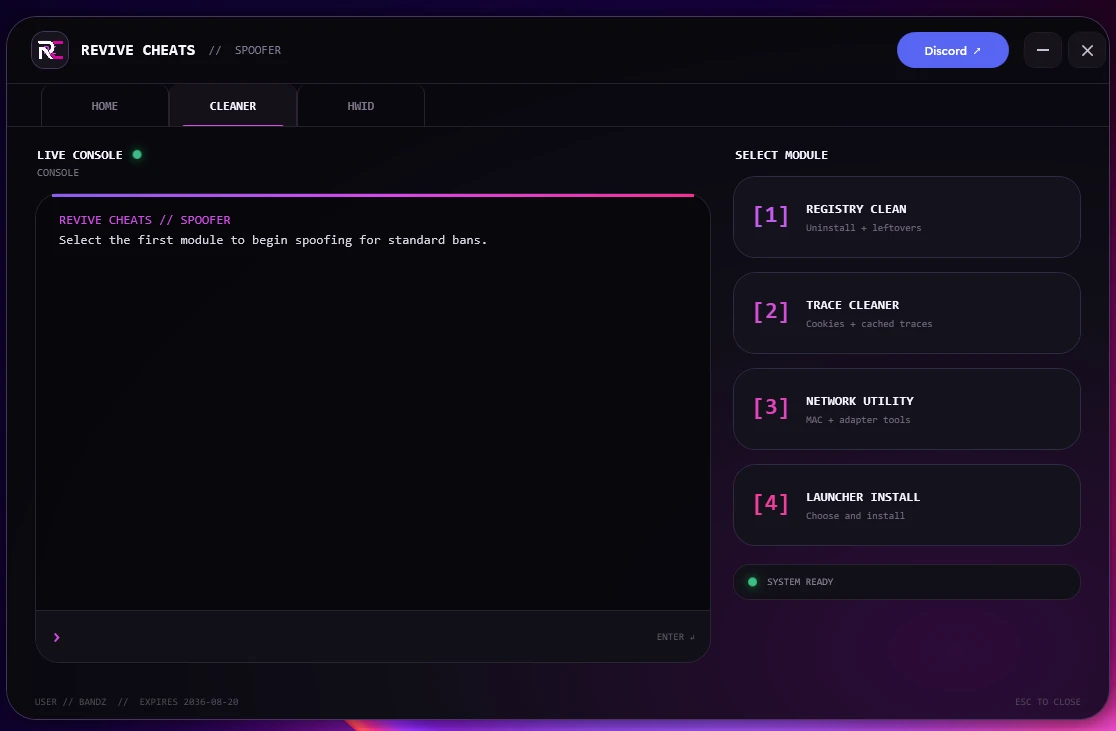Click the green System Ready dot
The width and height of the screenshot is (1116, 731).
[752, 582]
